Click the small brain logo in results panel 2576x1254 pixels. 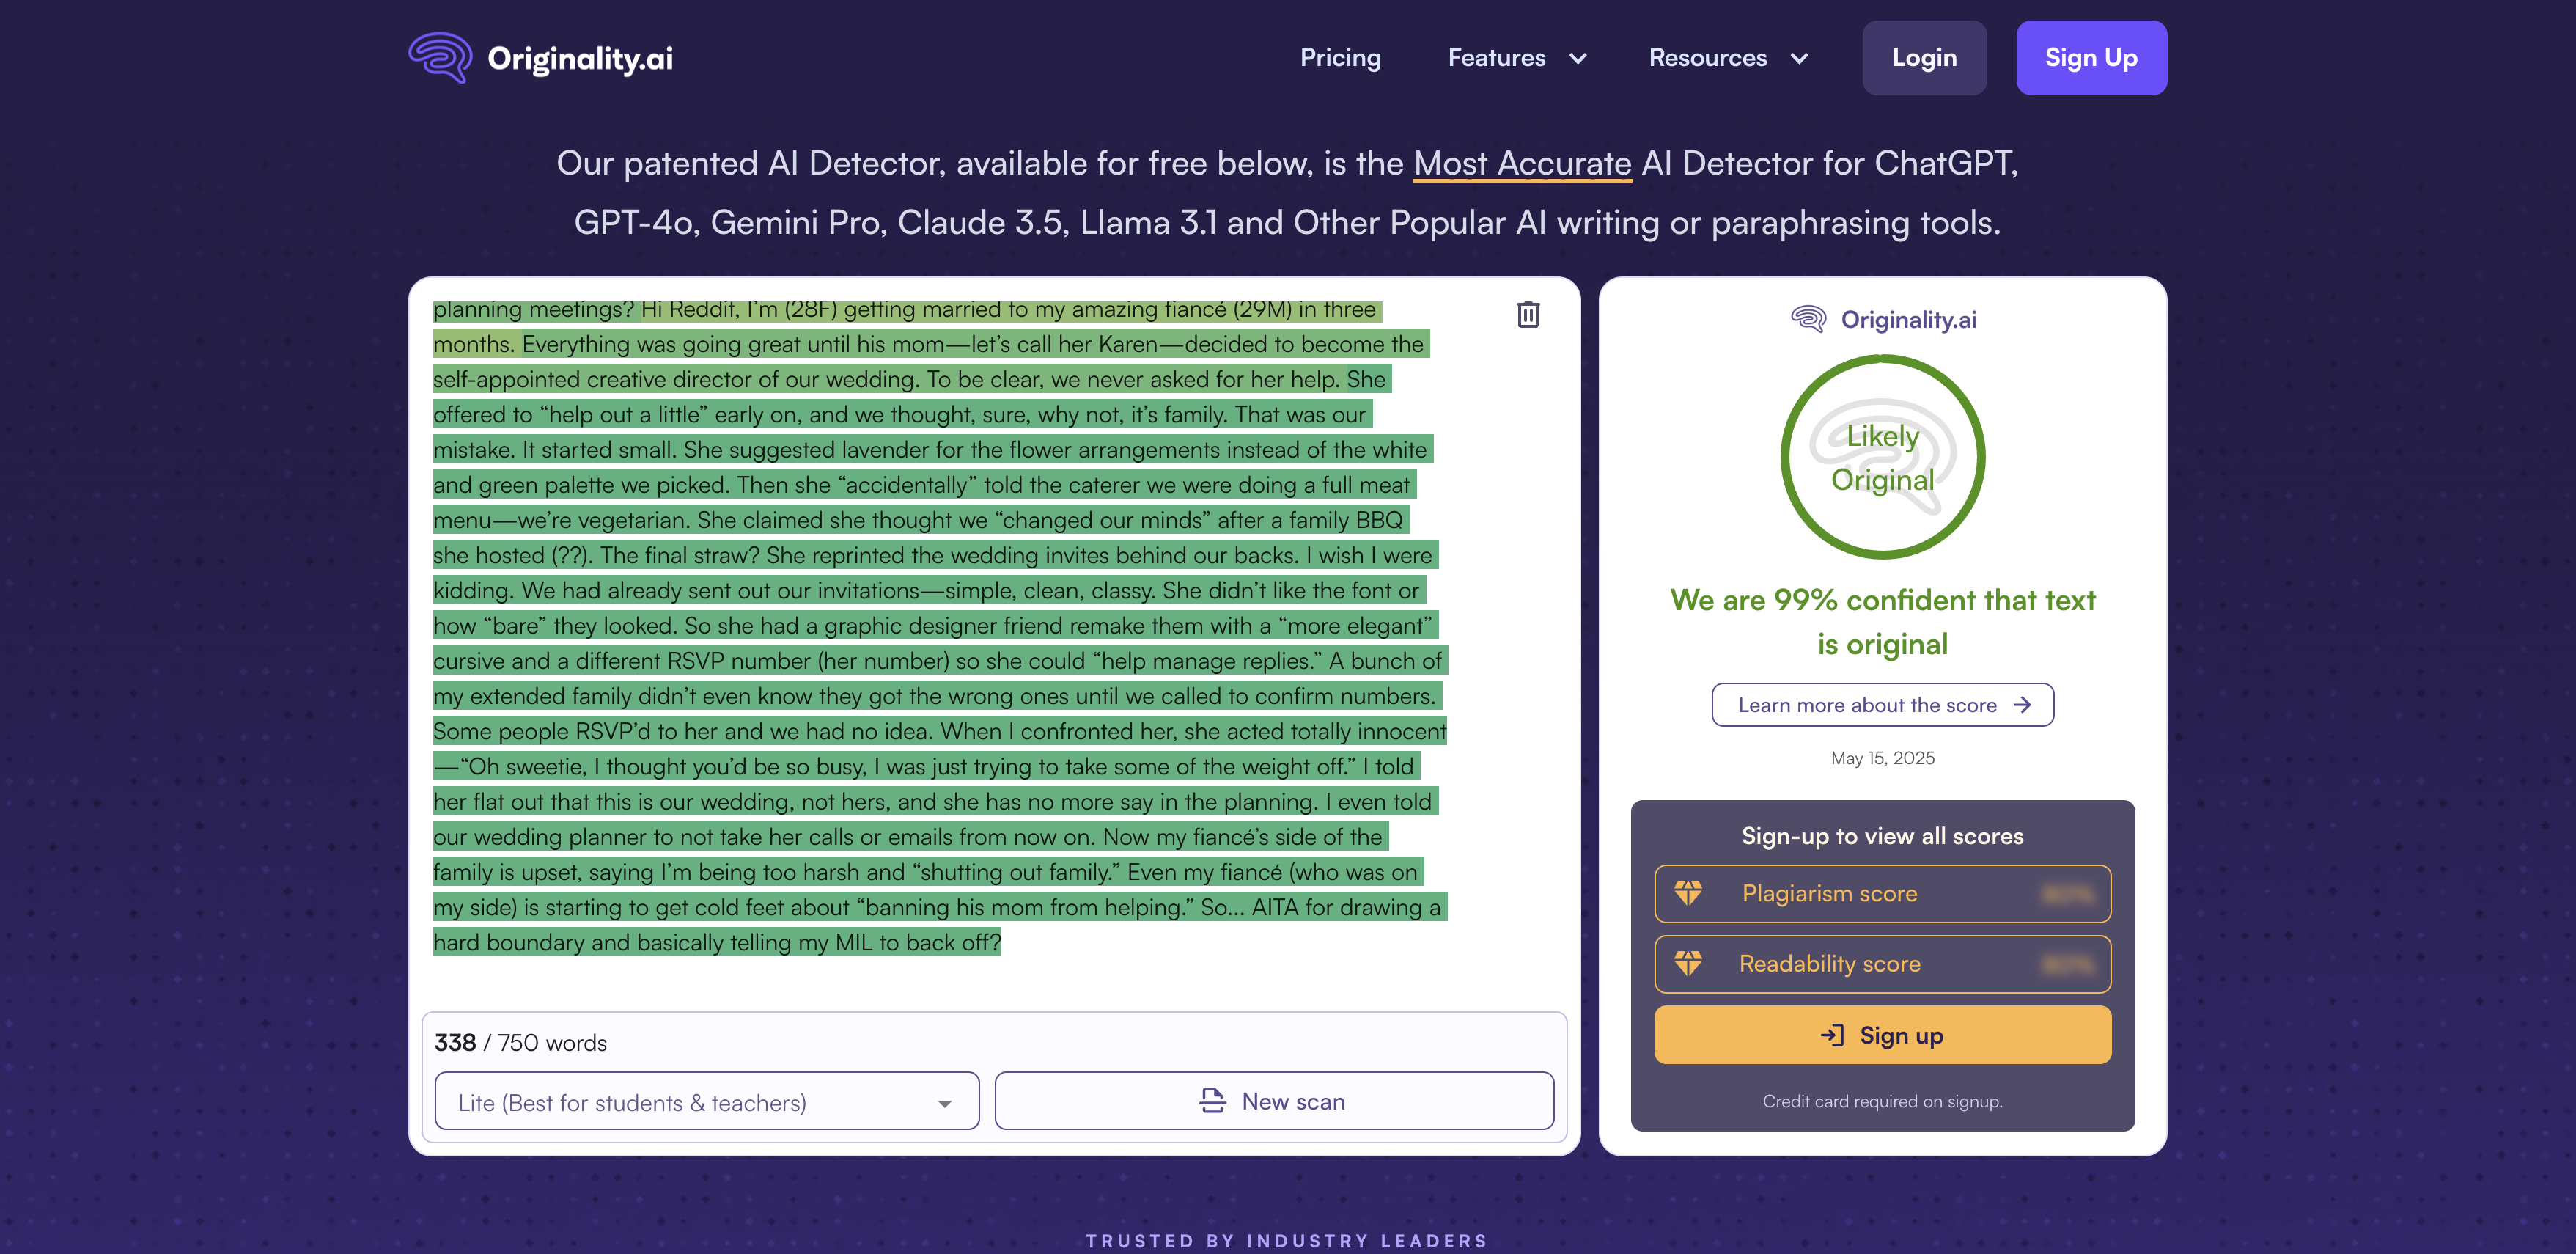click(x=1808, y=319)
